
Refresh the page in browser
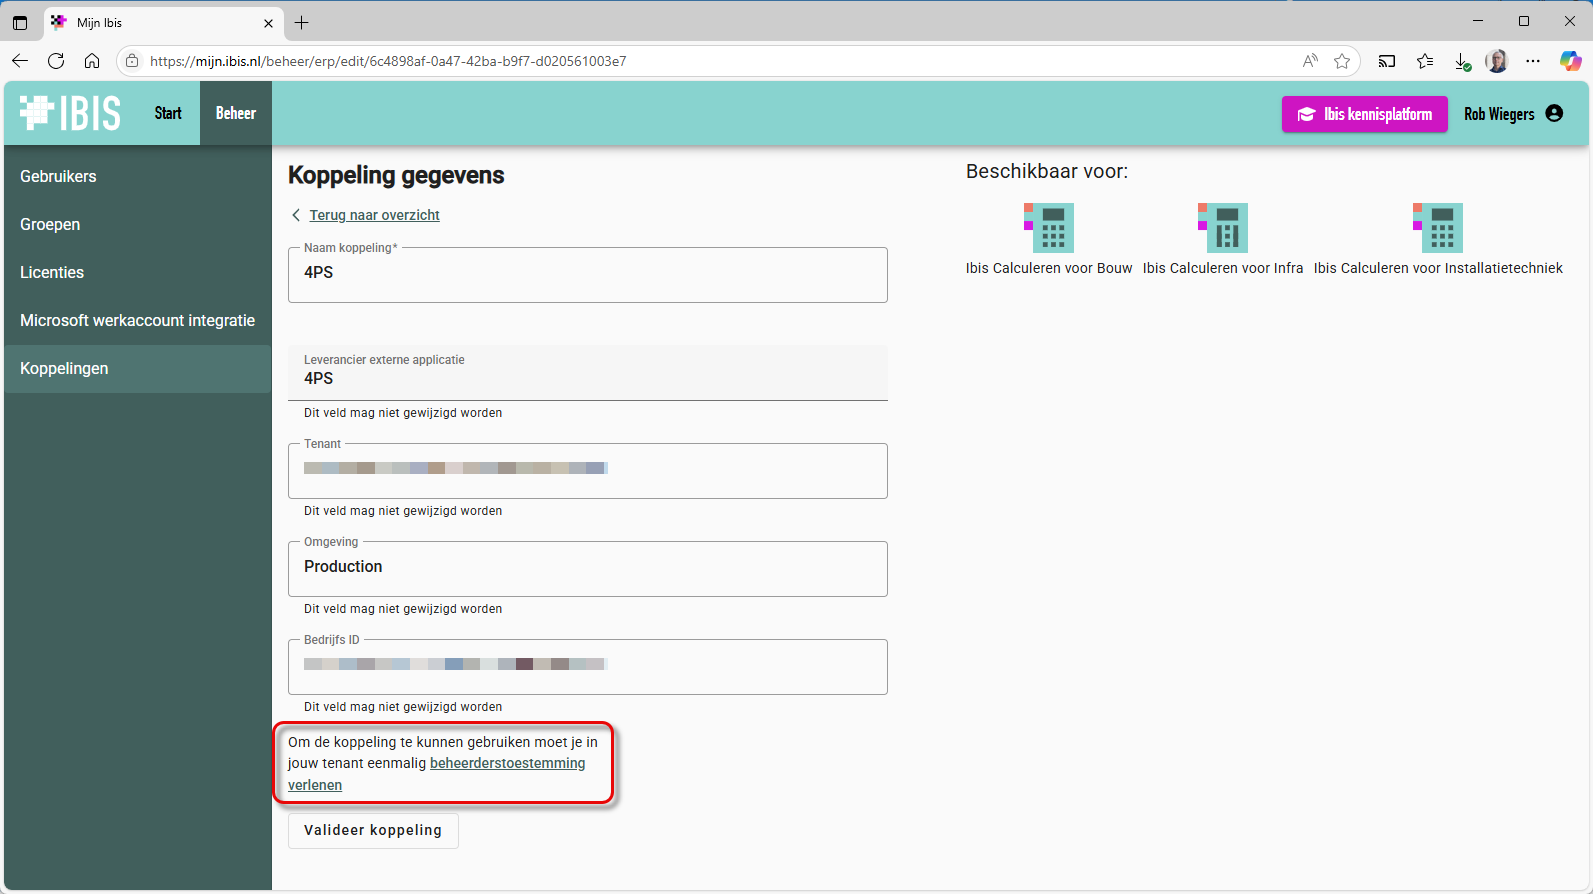[56, 61]
